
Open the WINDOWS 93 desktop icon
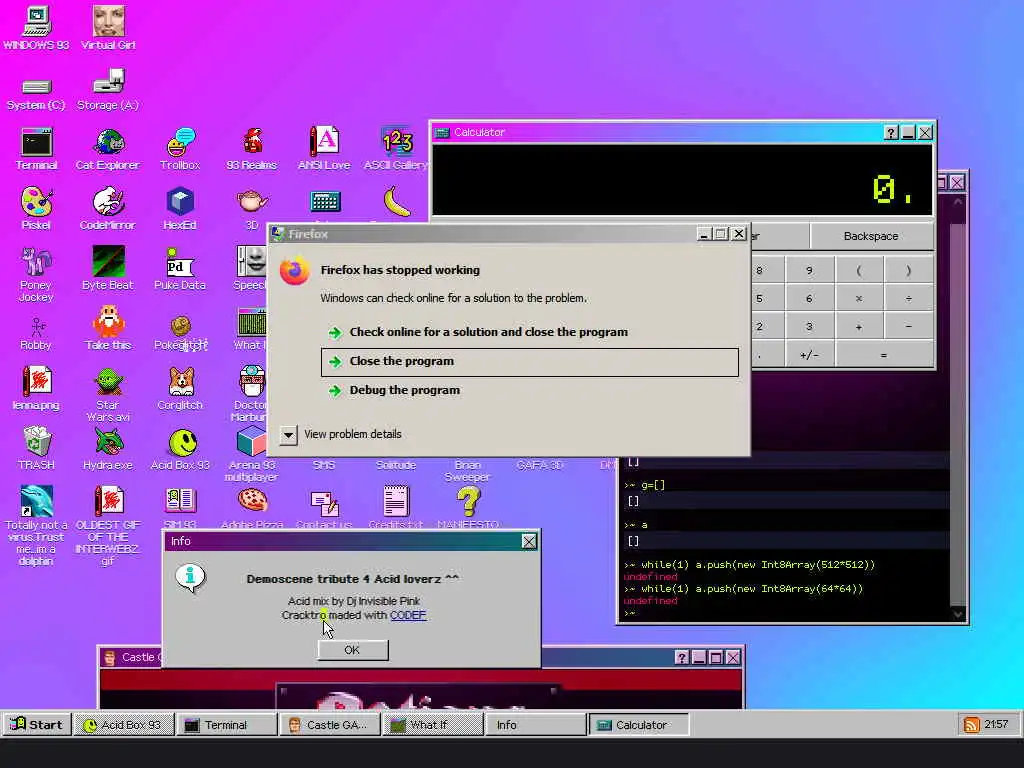[36, 27]
